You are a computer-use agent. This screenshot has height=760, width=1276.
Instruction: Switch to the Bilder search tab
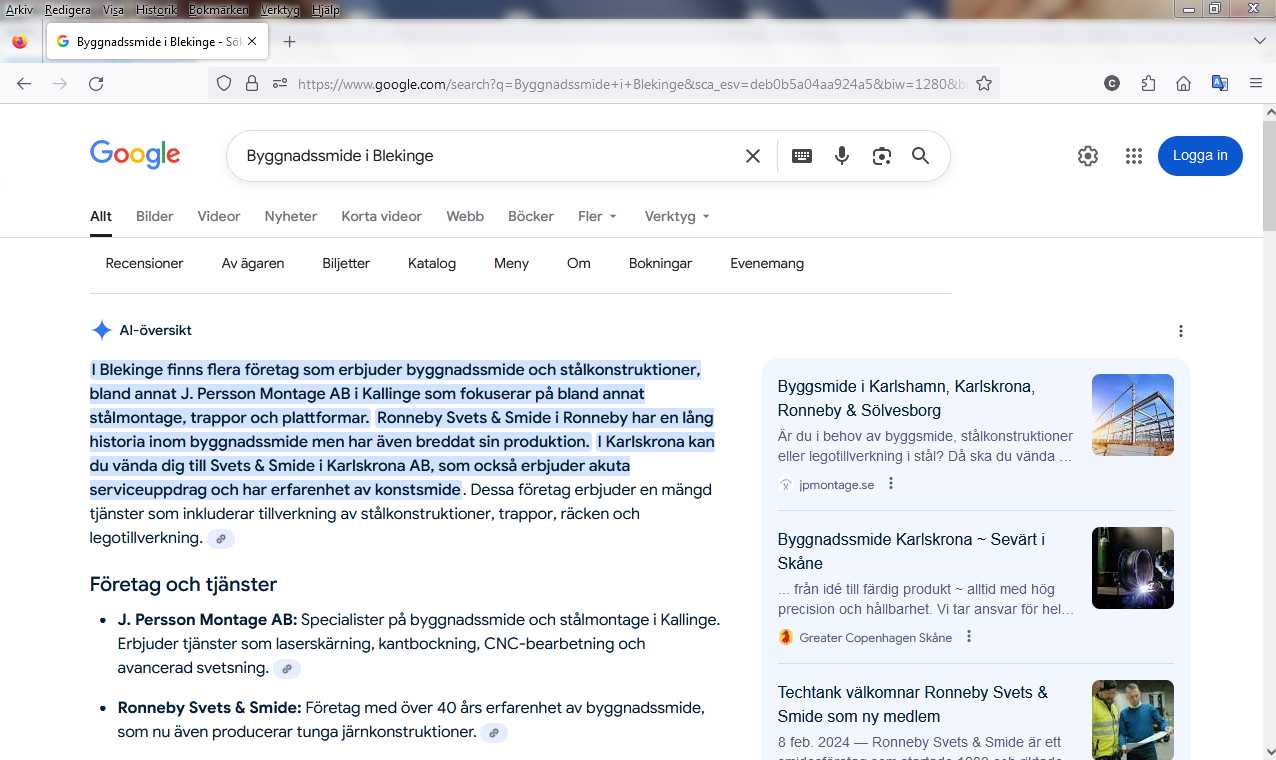[x=155, y=216]
